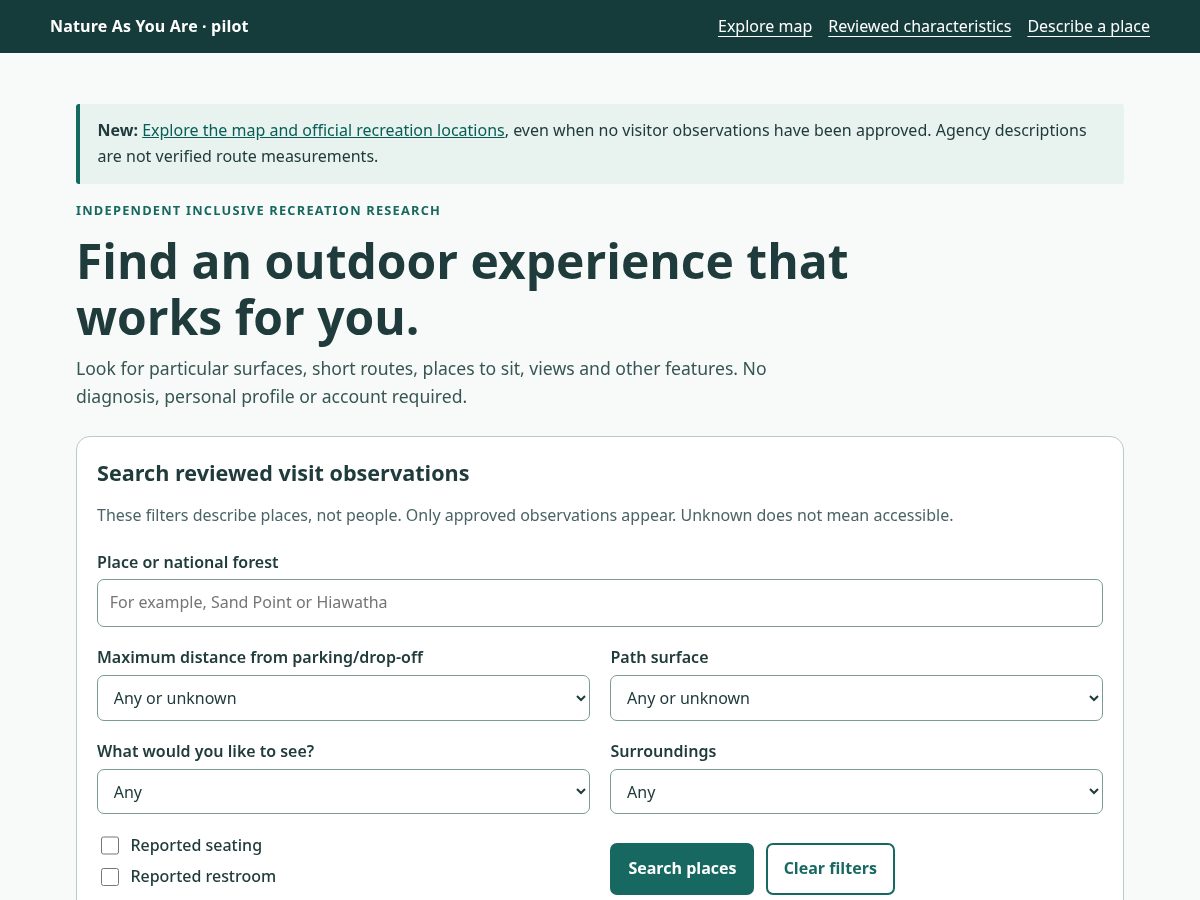The width and height of the screenshot is (1200, 900).
Task: Click the main Find an outdoor experience heading
Action: (x=462, y=290)
